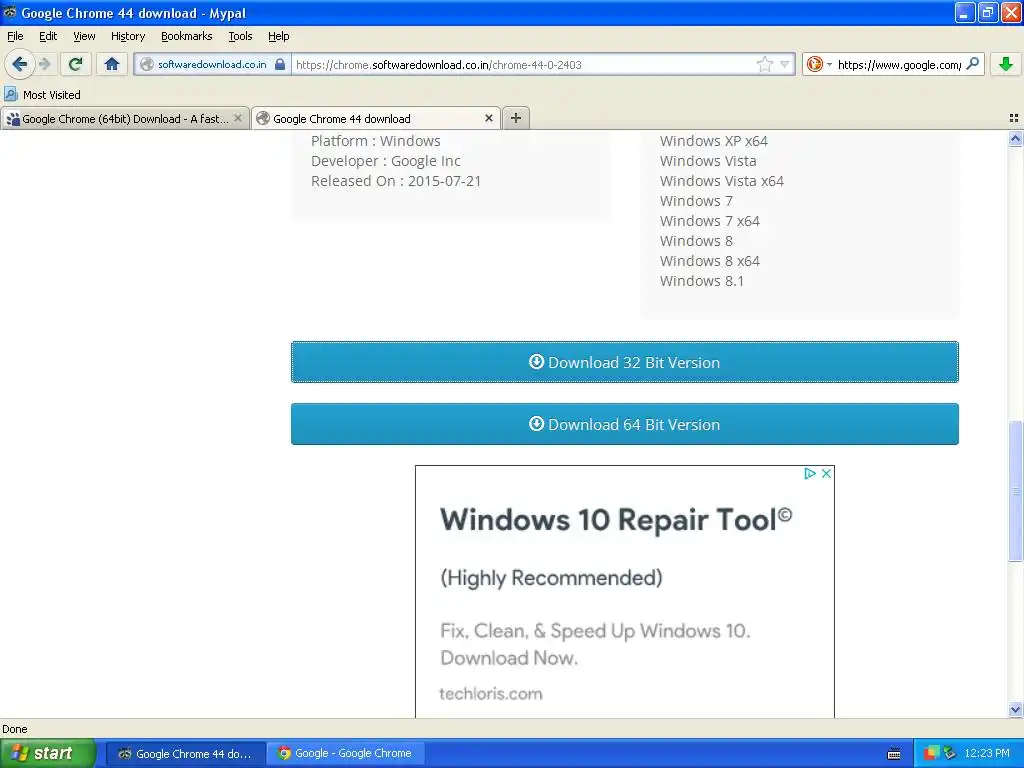
Task: Close the ad with X icon
Action: 826,473
